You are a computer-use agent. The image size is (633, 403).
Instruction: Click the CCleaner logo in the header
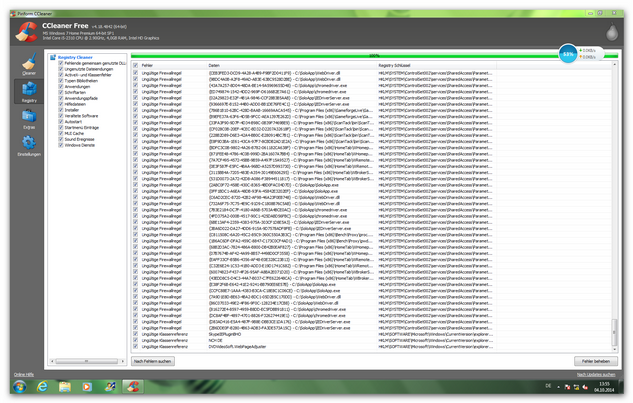27,32
